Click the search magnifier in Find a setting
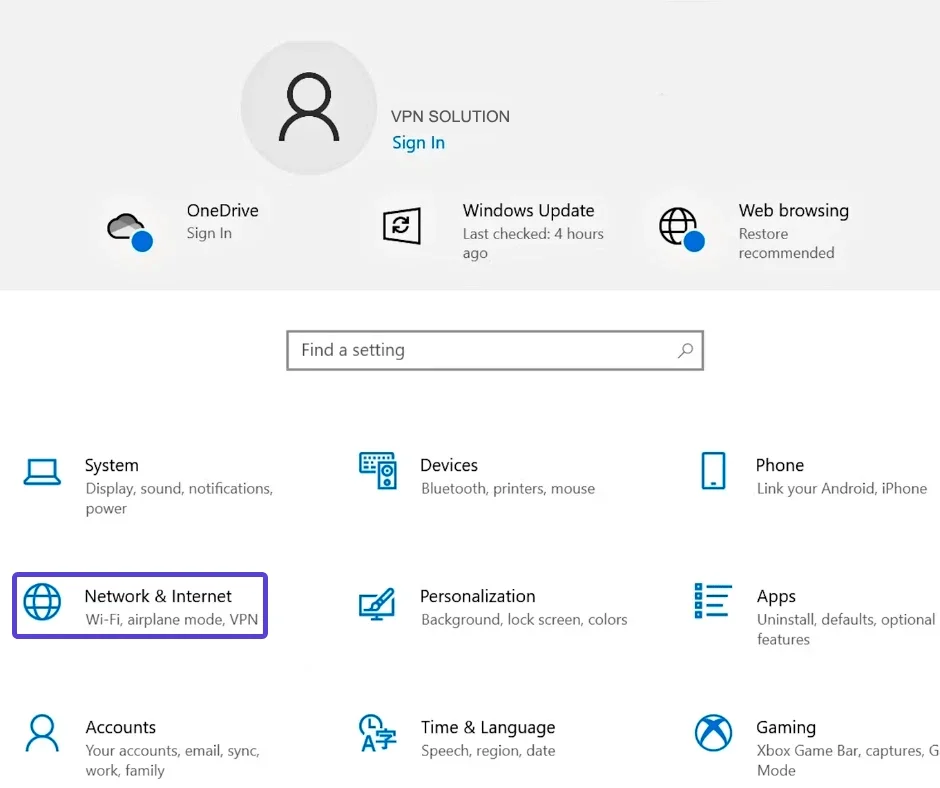The height and width of the screenshot is (788, 940). tap(685, 350)
